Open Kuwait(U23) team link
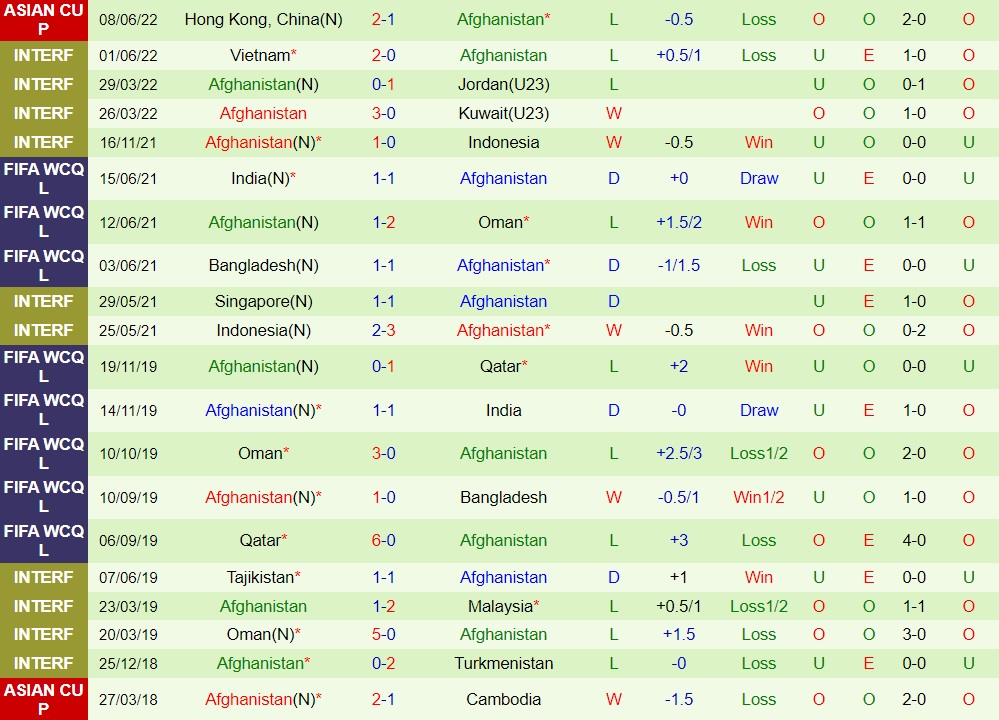 pos(503,113)
